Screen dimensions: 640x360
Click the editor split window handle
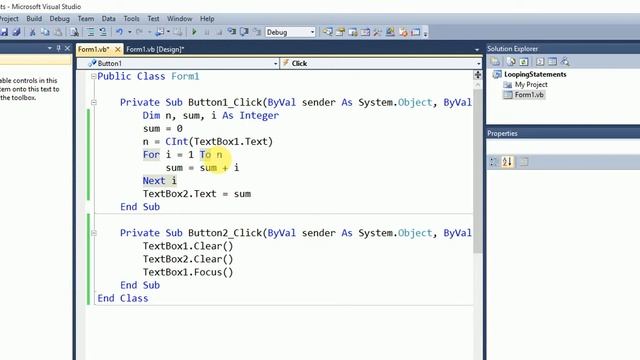(x=477, y=75)
